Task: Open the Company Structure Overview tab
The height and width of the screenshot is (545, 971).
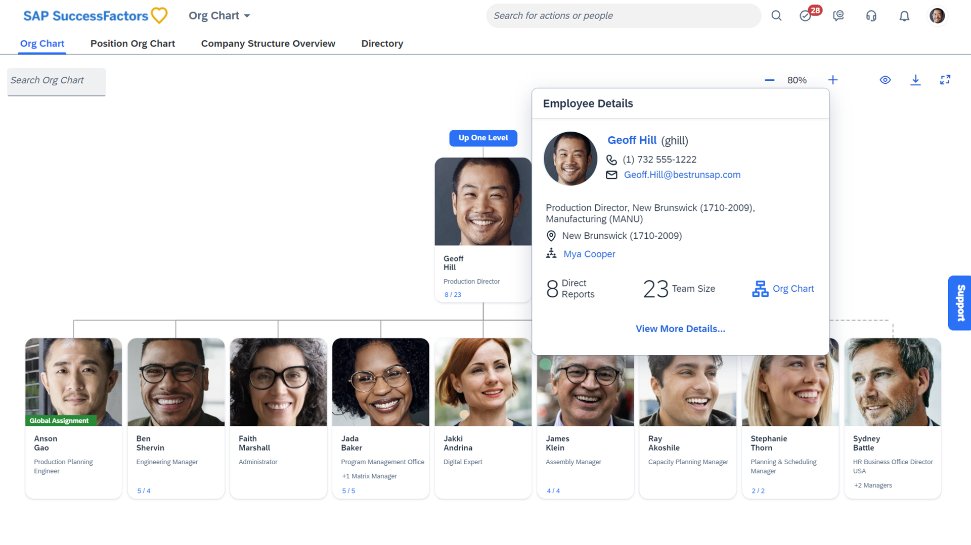Action: [268, 44]
